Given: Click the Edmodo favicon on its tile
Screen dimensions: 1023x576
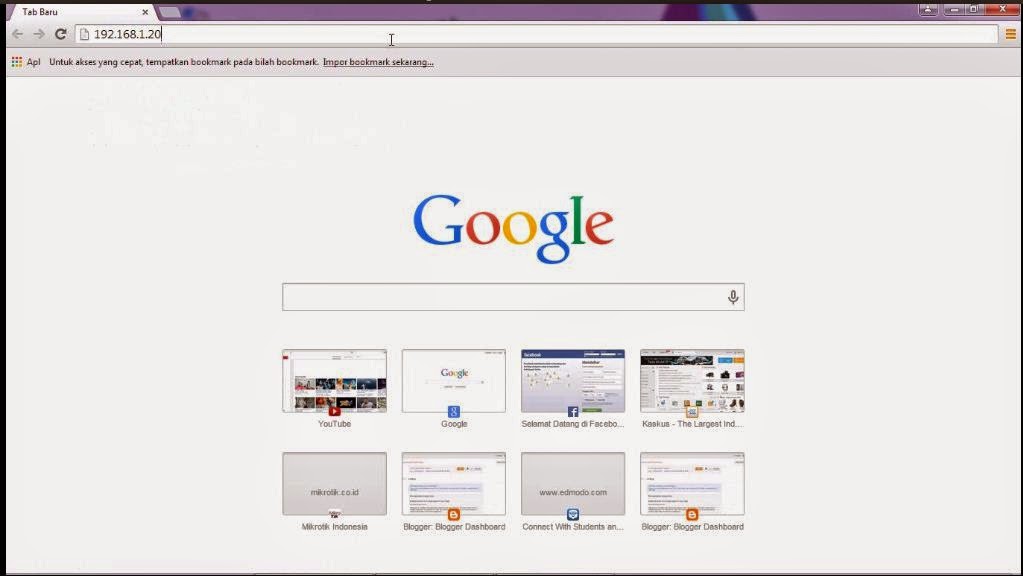Looking at the screenshot, I should [x=573, y=515].
